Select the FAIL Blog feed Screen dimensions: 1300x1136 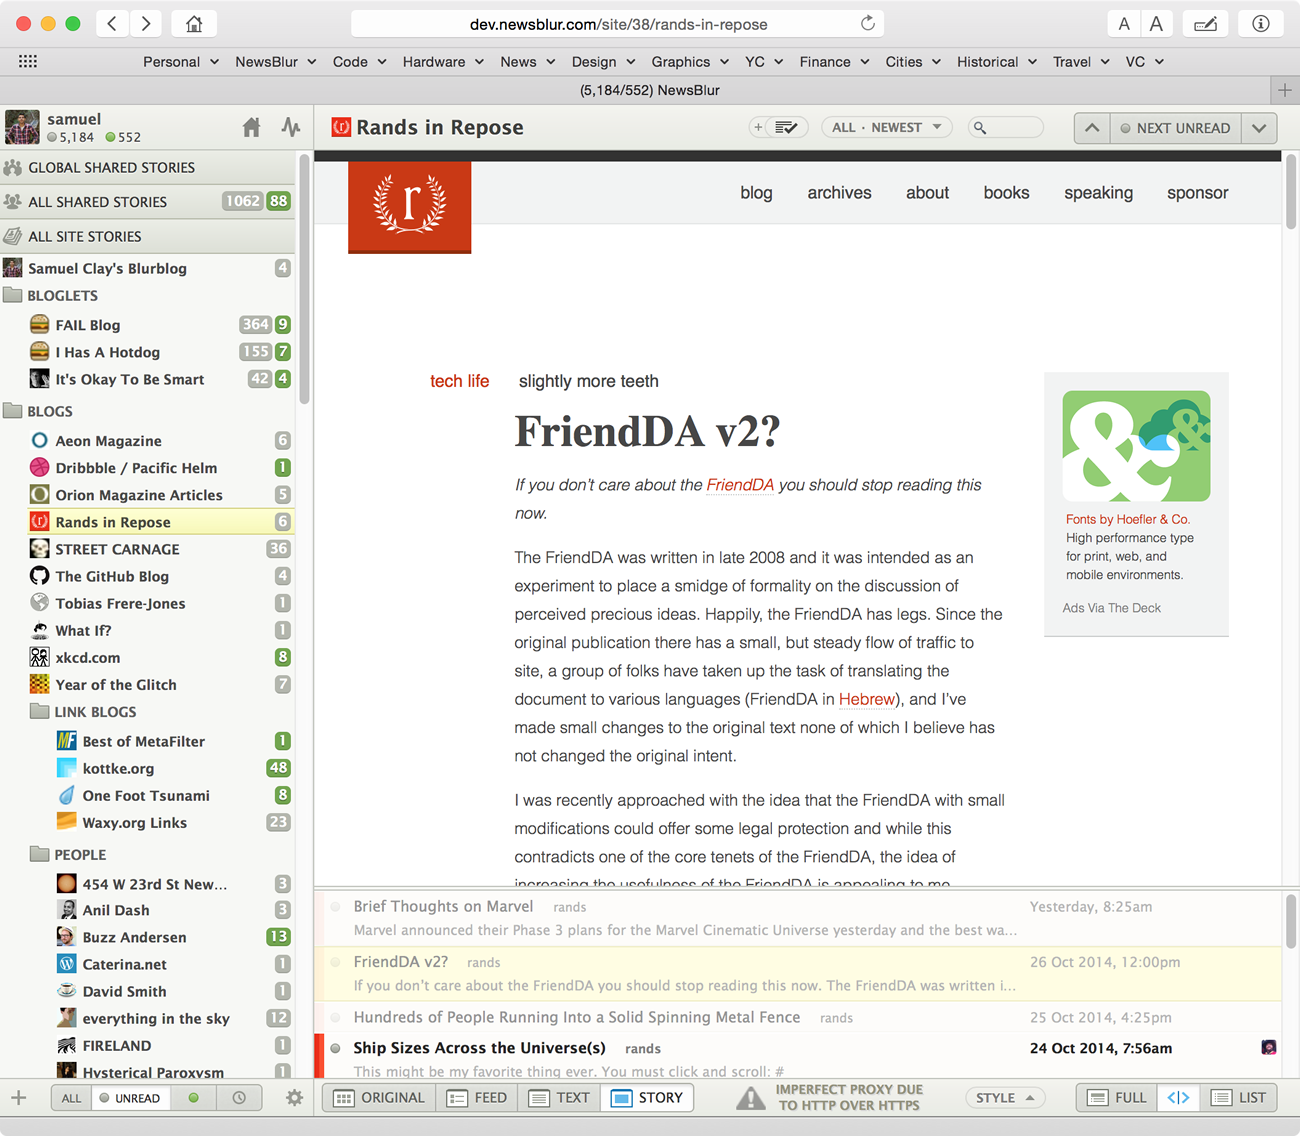[160, 325]
